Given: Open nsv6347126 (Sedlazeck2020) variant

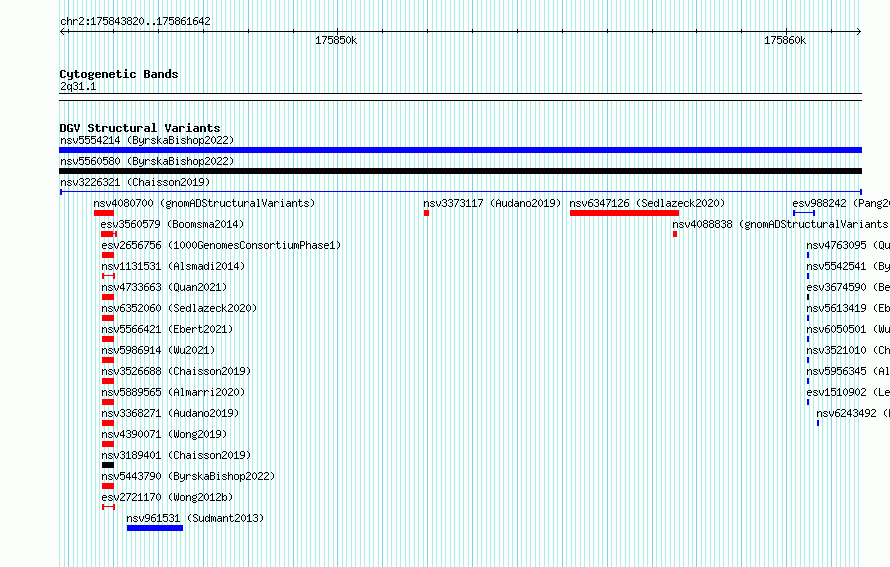Looking at the screenshot, I should pyautogui.click(x=648, y=203).
